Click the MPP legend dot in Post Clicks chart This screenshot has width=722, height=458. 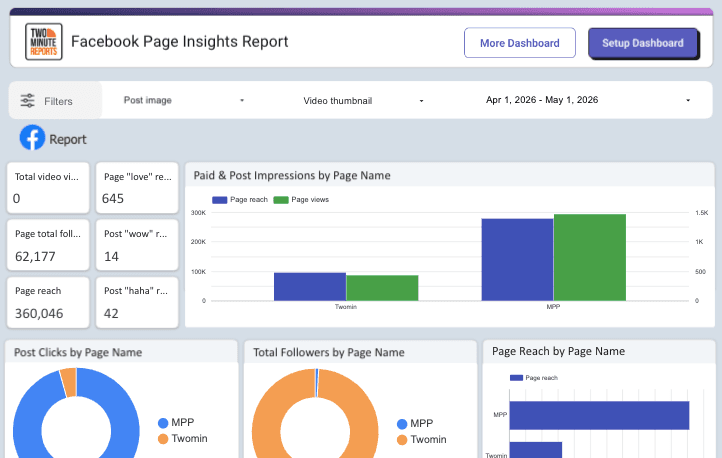pos(163,423)
